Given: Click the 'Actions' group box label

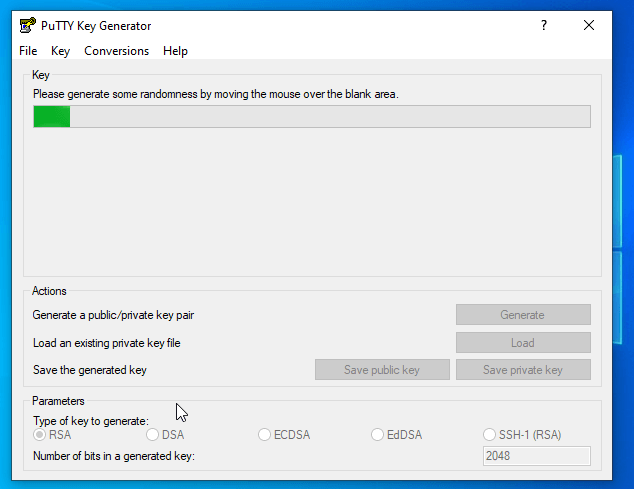Looking at the screenshot, I should pyautogui.click(x=49, y=291).
